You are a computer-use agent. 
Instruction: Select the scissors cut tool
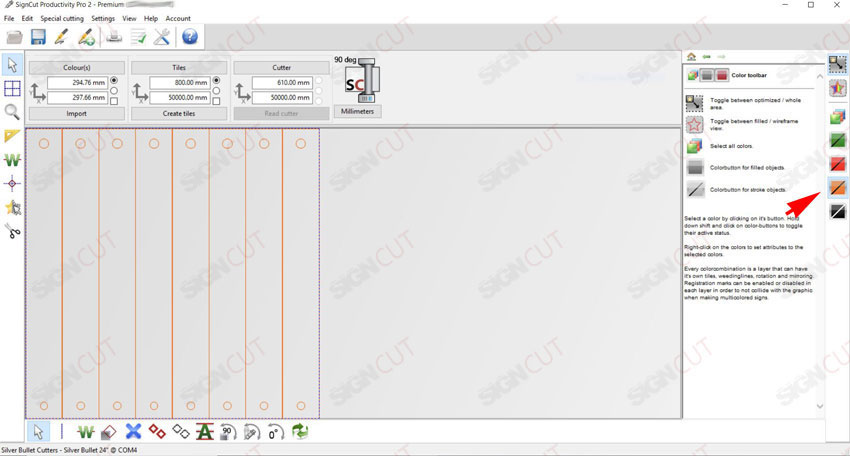tap(12, 231)
